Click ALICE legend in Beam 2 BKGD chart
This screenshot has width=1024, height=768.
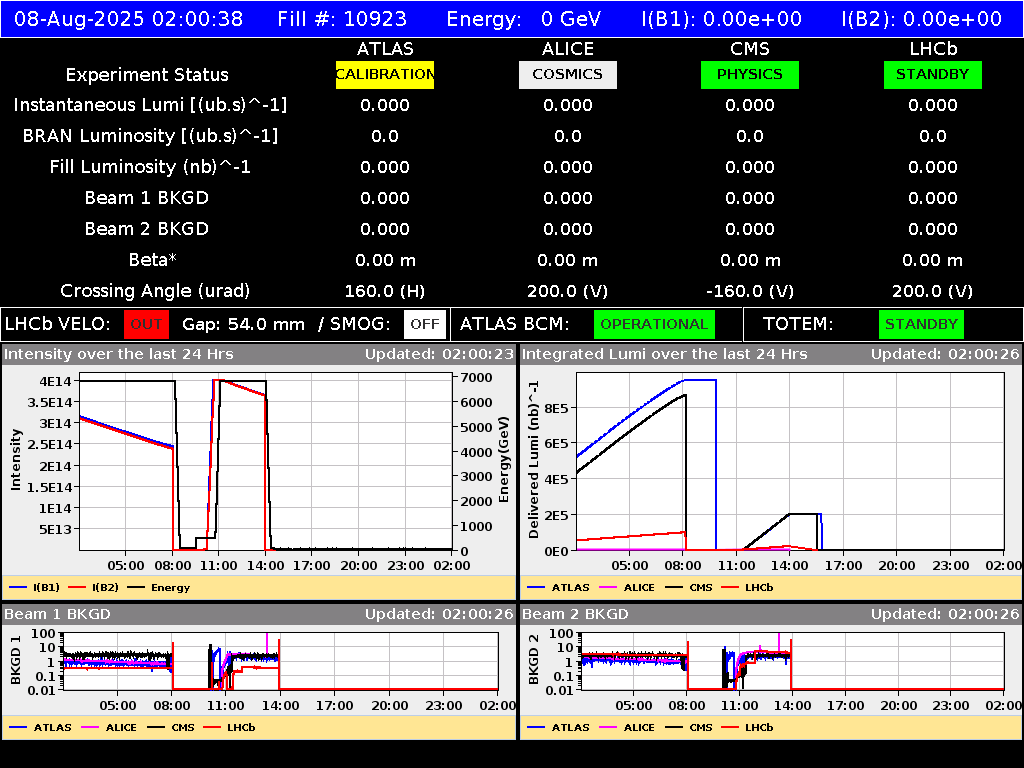[627, 728]
